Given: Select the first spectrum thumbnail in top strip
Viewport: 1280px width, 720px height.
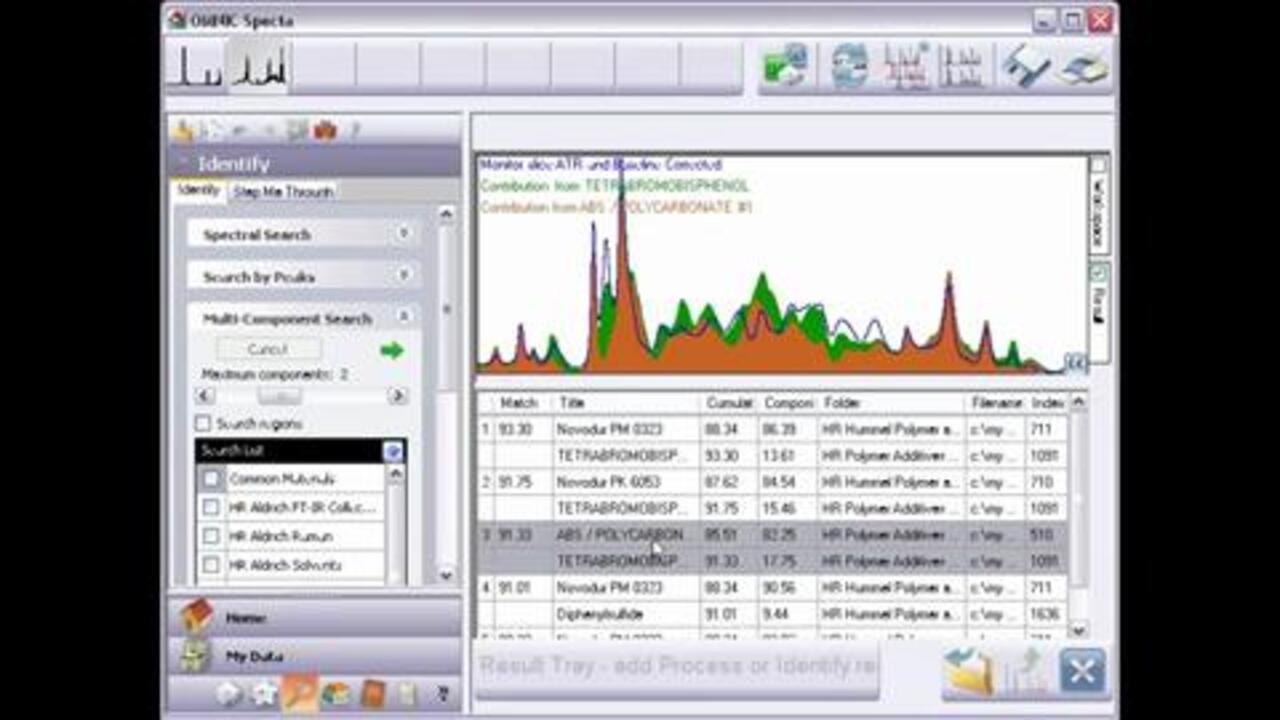Looking at the screenshot, I should click(x=194, y=68).
